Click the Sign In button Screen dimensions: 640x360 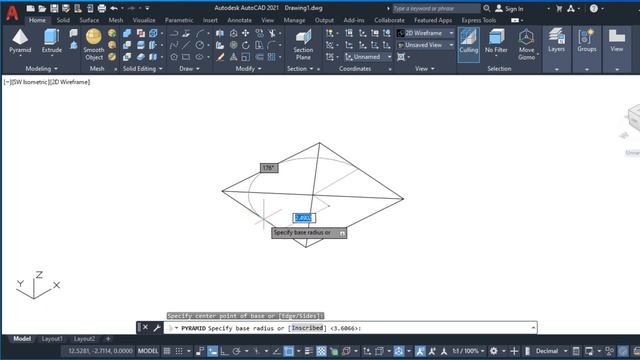pyautogui.click(x=509, y=8)
